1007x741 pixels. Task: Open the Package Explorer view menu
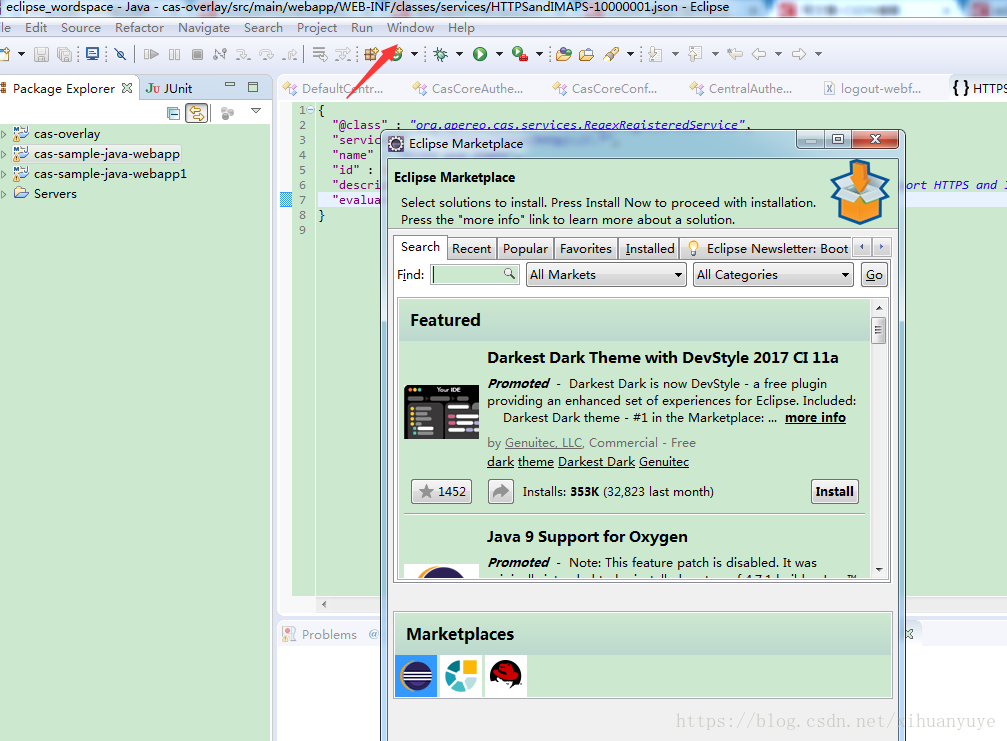[255, 112]
